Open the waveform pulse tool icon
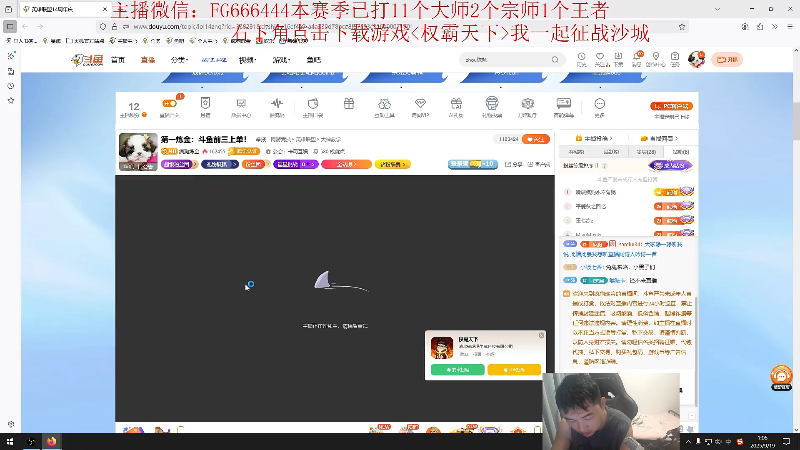 tap(277, 104)
